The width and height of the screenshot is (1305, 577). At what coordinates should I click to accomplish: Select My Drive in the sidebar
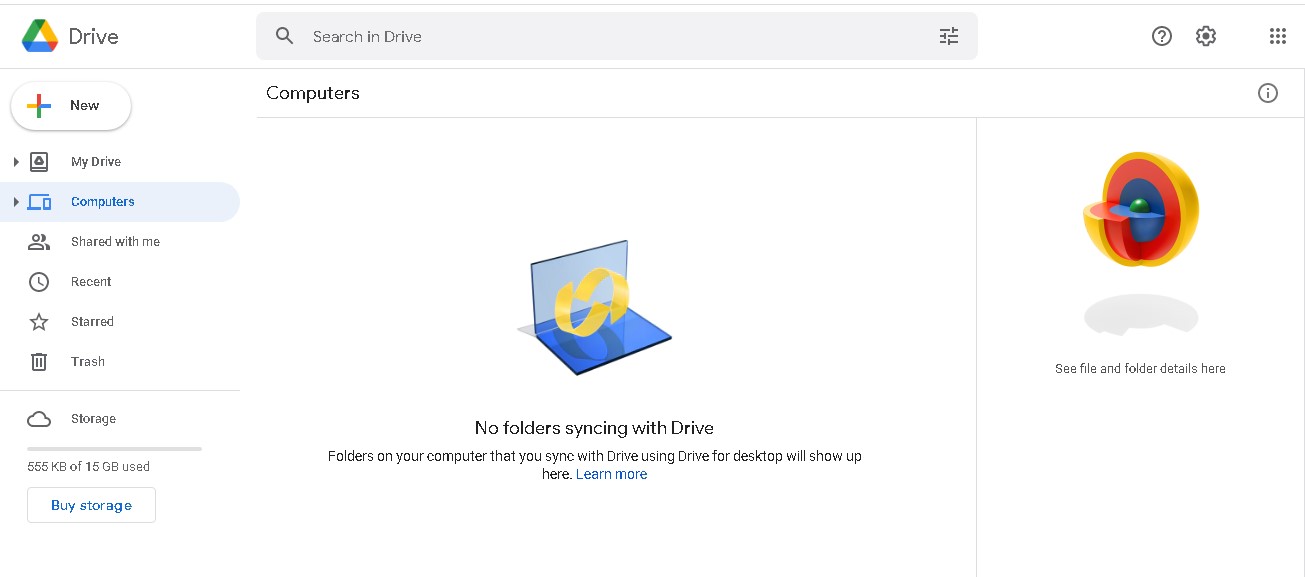point(95,161)
